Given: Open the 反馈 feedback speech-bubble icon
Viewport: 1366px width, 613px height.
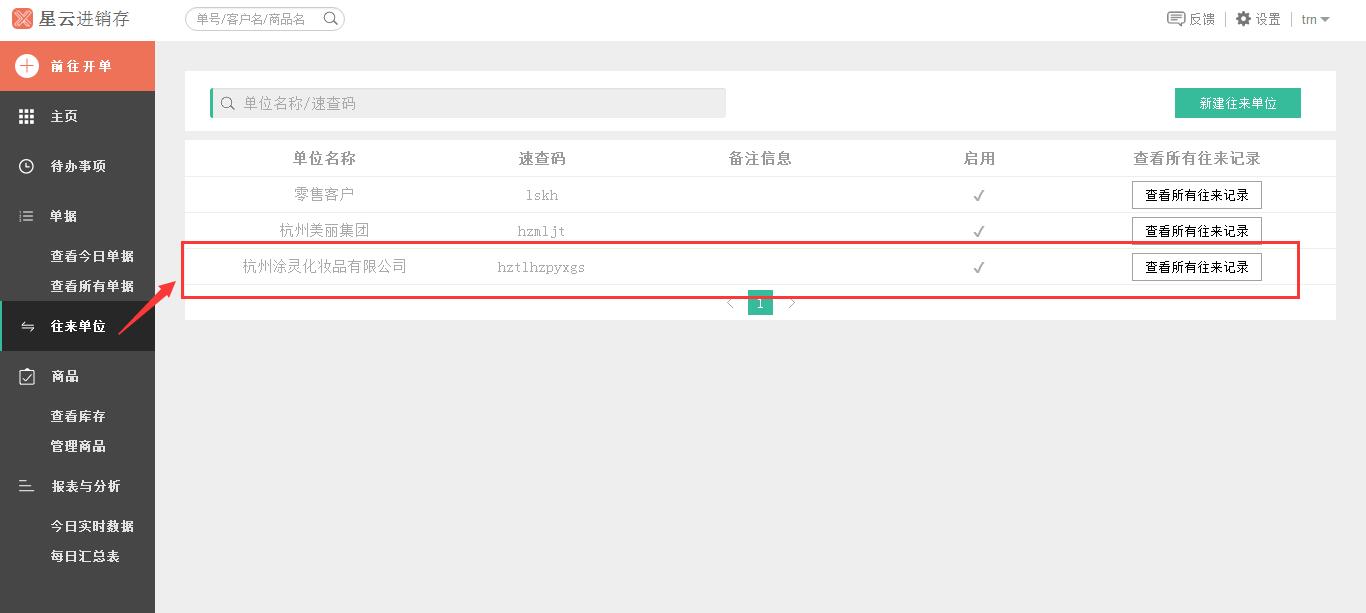Looking at the screenshot, I should click(x=1176, y=19).
